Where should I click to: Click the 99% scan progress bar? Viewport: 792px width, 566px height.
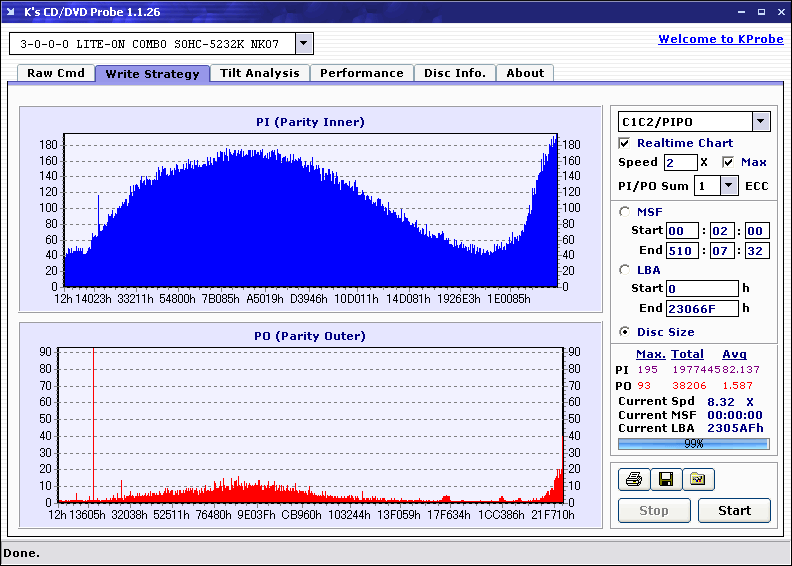[x=693, y=443]
